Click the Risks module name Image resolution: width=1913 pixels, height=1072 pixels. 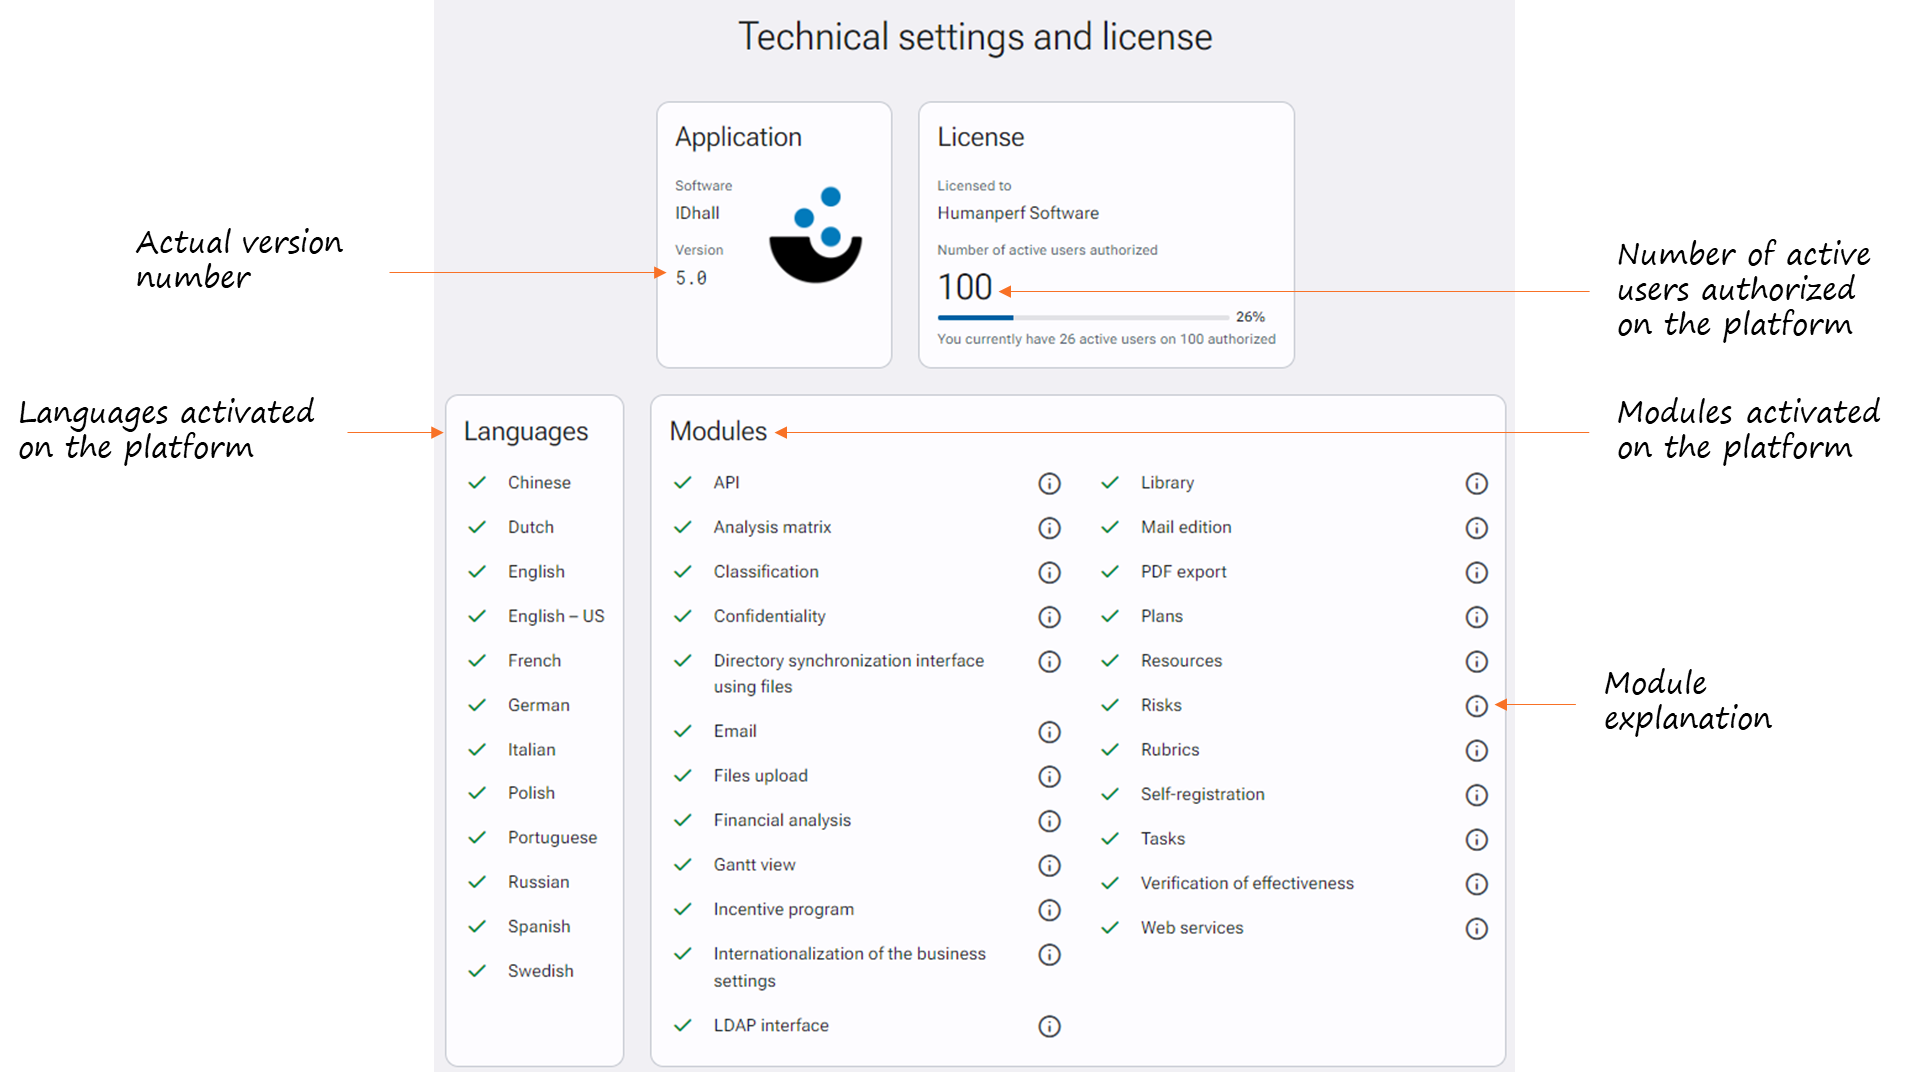pos(1161,705)
